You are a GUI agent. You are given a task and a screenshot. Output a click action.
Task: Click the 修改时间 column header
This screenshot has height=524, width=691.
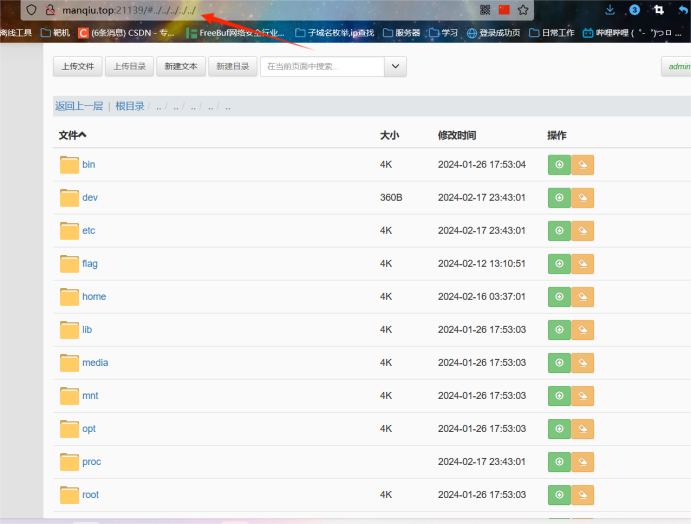(457, 135)
